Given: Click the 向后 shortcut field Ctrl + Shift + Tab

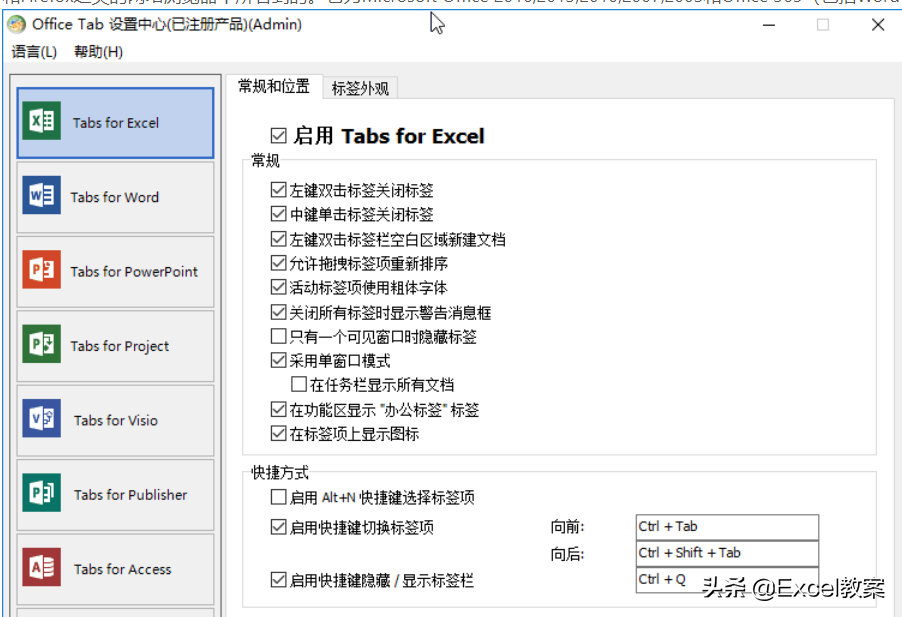Looking at the screenshot, I should tap(727, 553).
